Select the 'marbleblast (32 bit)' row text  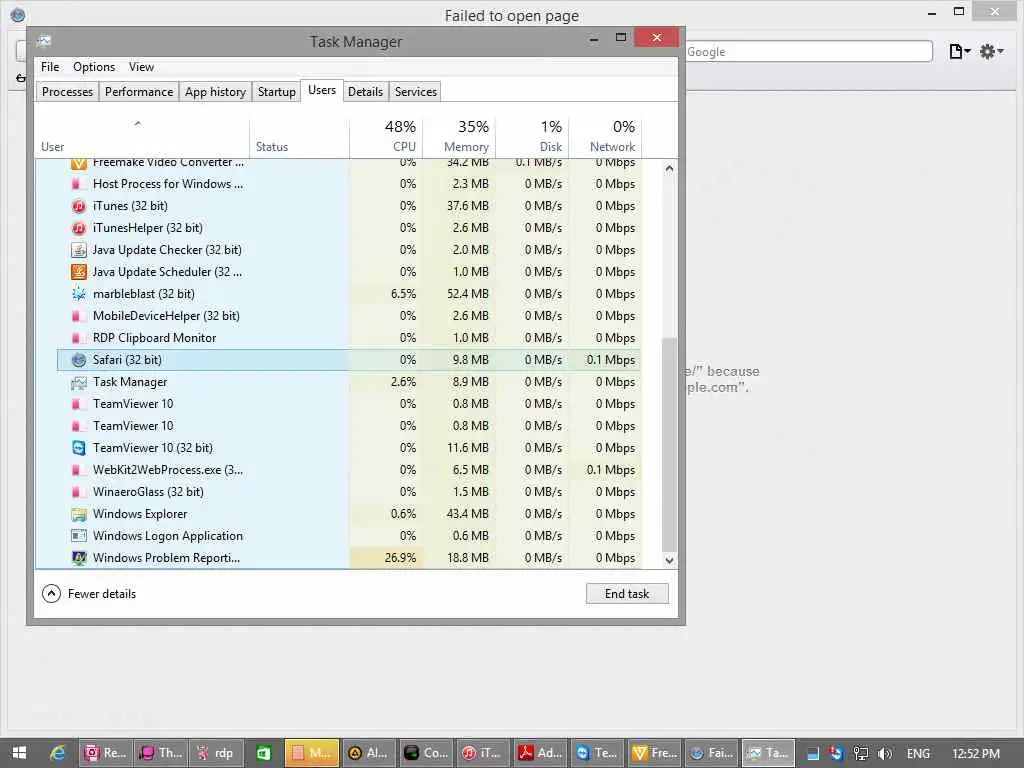click(144, 294)
